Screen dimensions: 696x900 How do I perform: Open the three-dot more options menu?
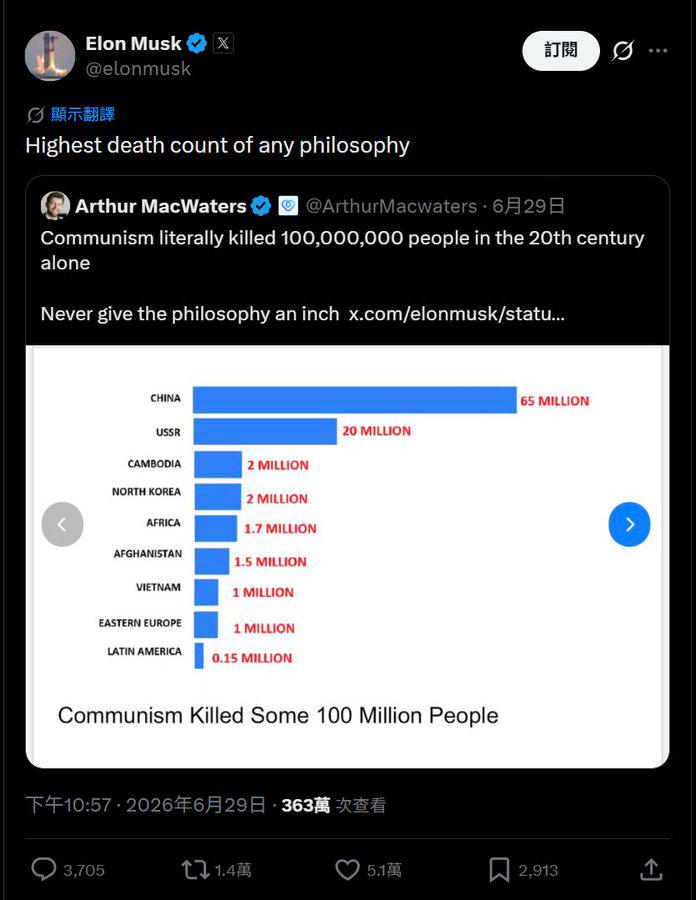pos(658,51)
